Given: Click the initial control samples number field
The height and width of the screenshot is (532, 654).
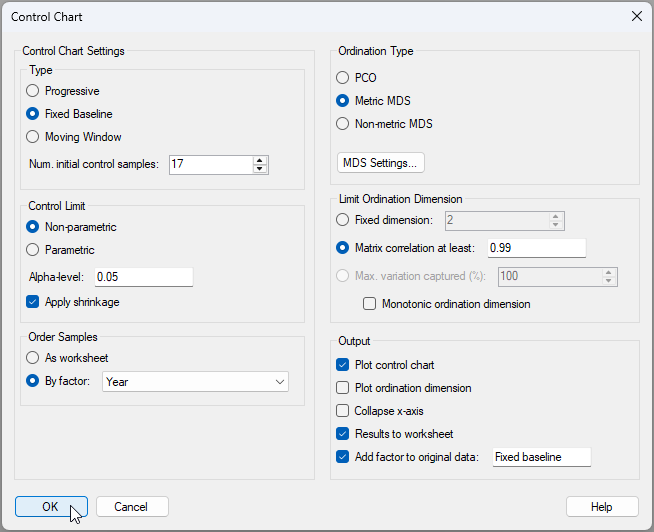Looking at the screenshot, I should [x=210, y=165].
